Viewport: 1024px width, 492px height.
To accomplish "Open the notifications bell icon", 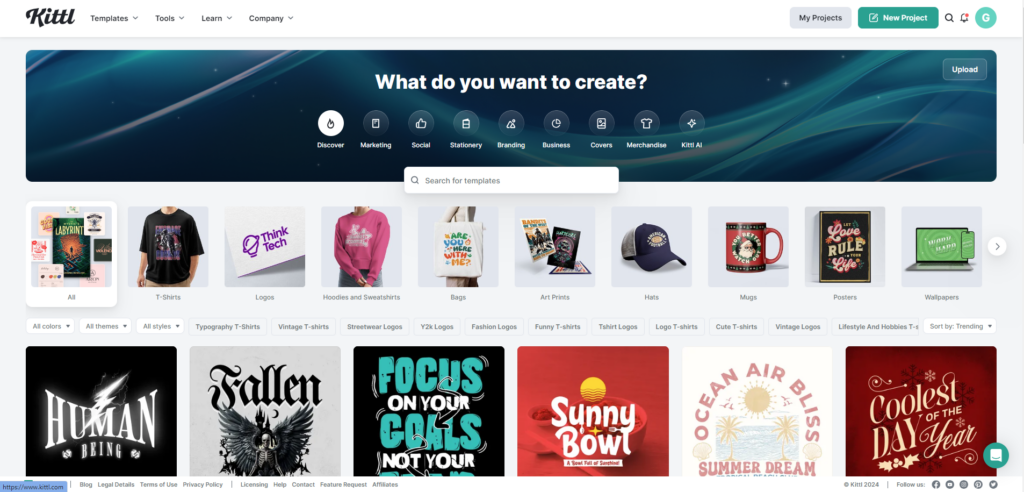I will [964, 18].
